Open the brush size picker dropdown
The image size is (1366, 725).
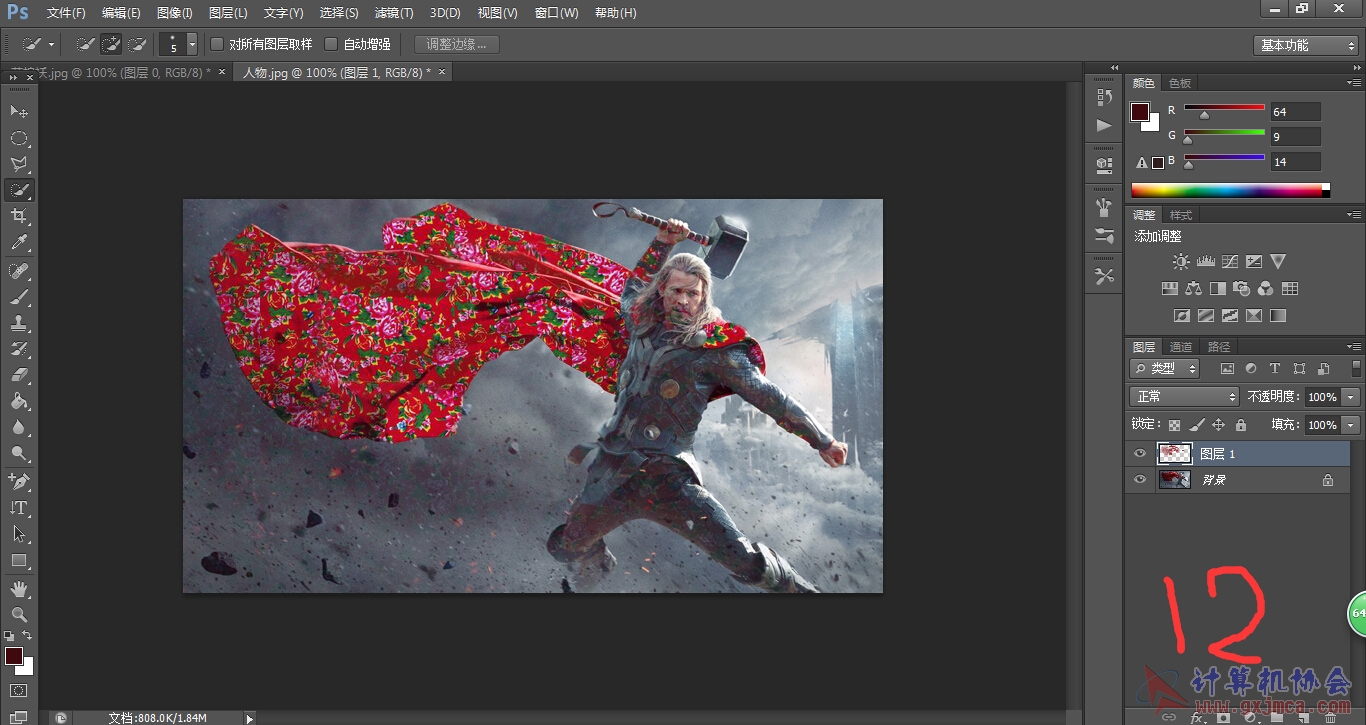[x=192, y=45]
